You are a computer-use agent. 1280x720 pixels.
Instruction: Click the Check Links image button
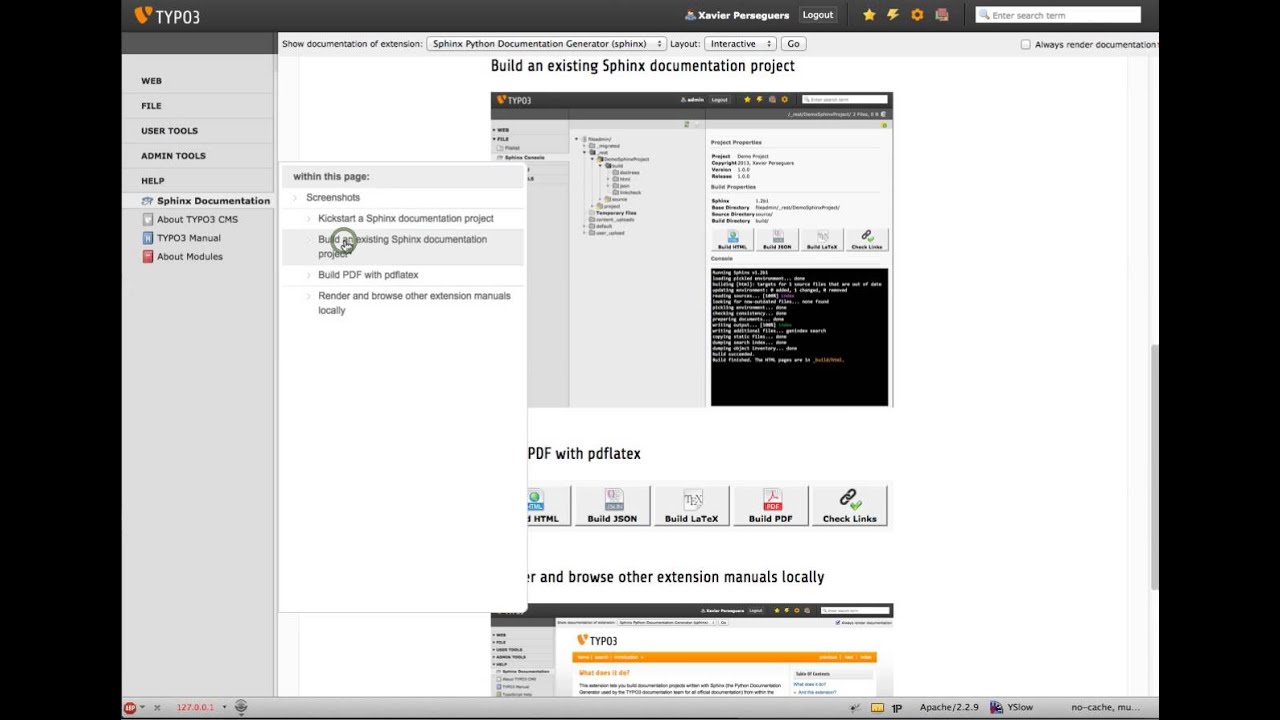(x=849, y=506)
